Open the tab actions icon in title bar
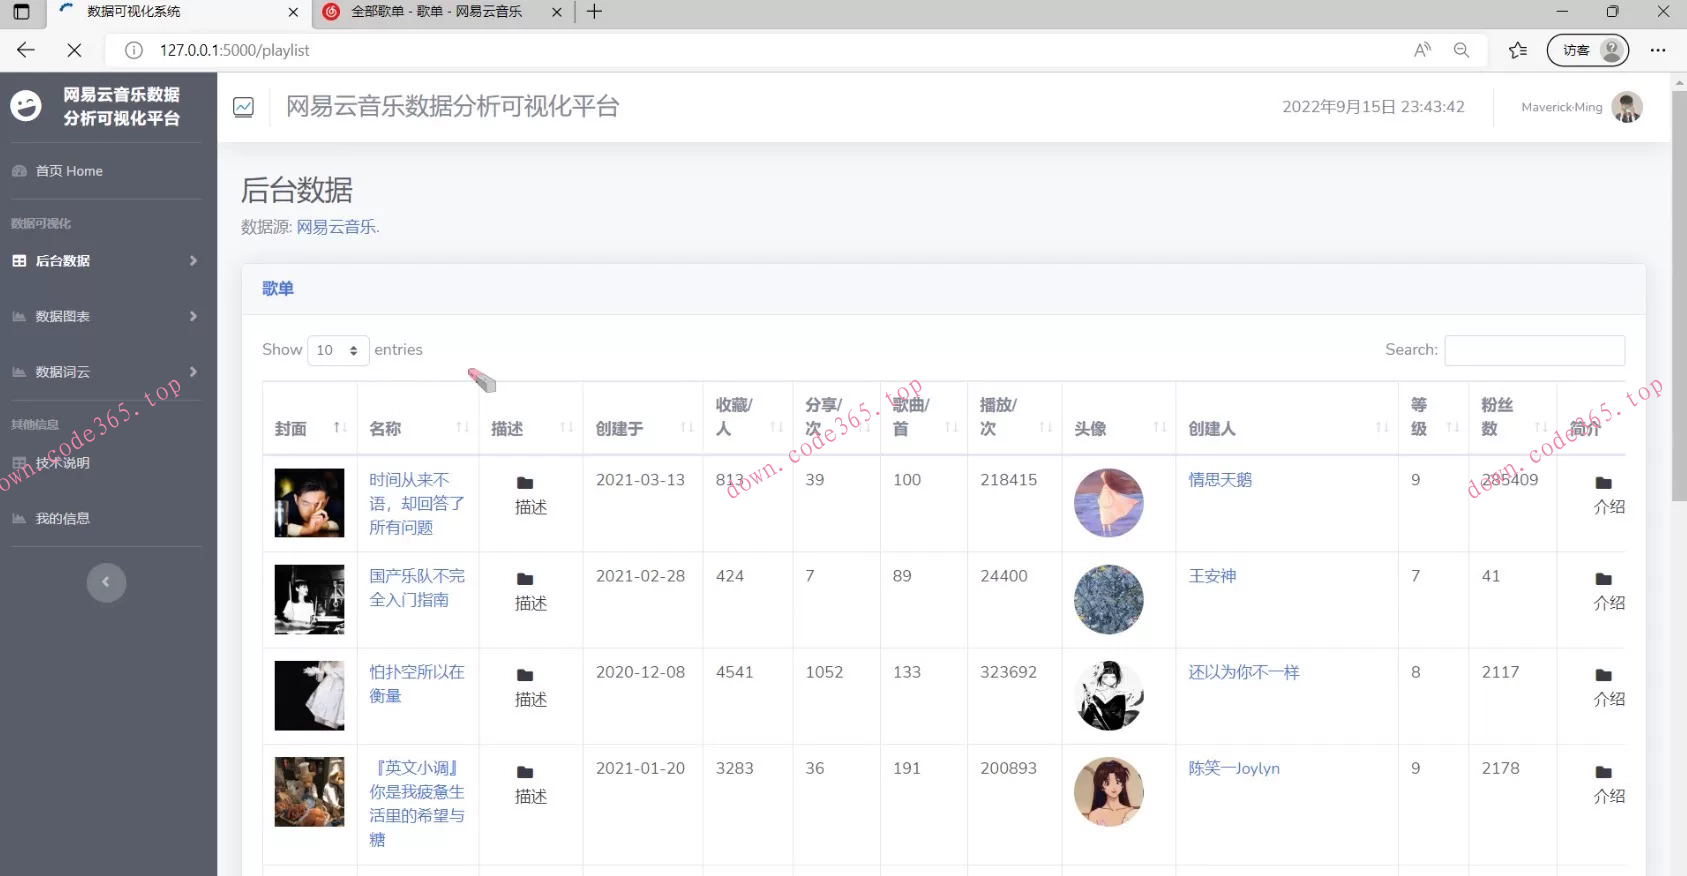Screen dimensions: 1687x876 pyautogui.click(x=21, y=12)
